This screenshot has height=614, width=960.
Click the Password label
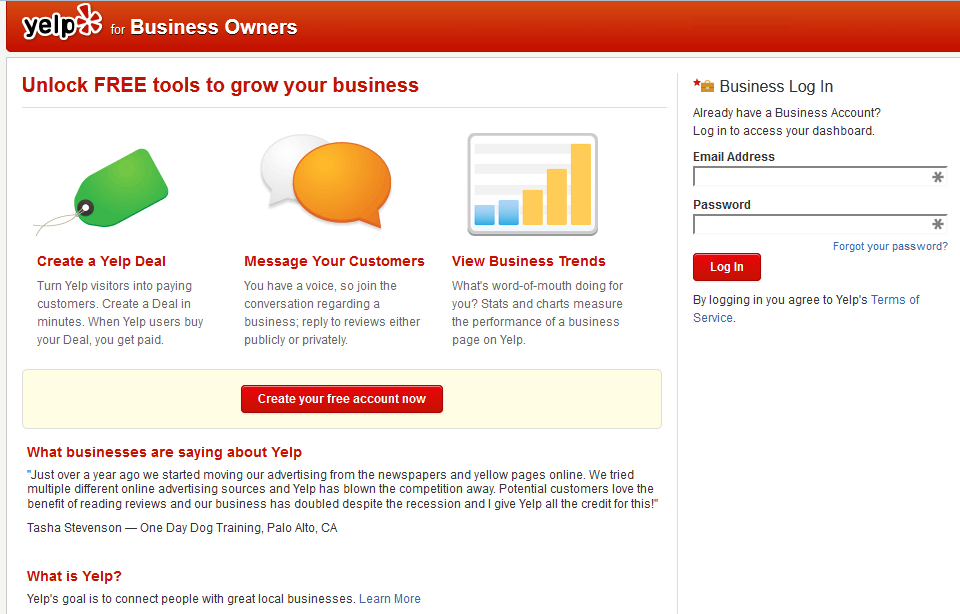[x=722, y=205]
